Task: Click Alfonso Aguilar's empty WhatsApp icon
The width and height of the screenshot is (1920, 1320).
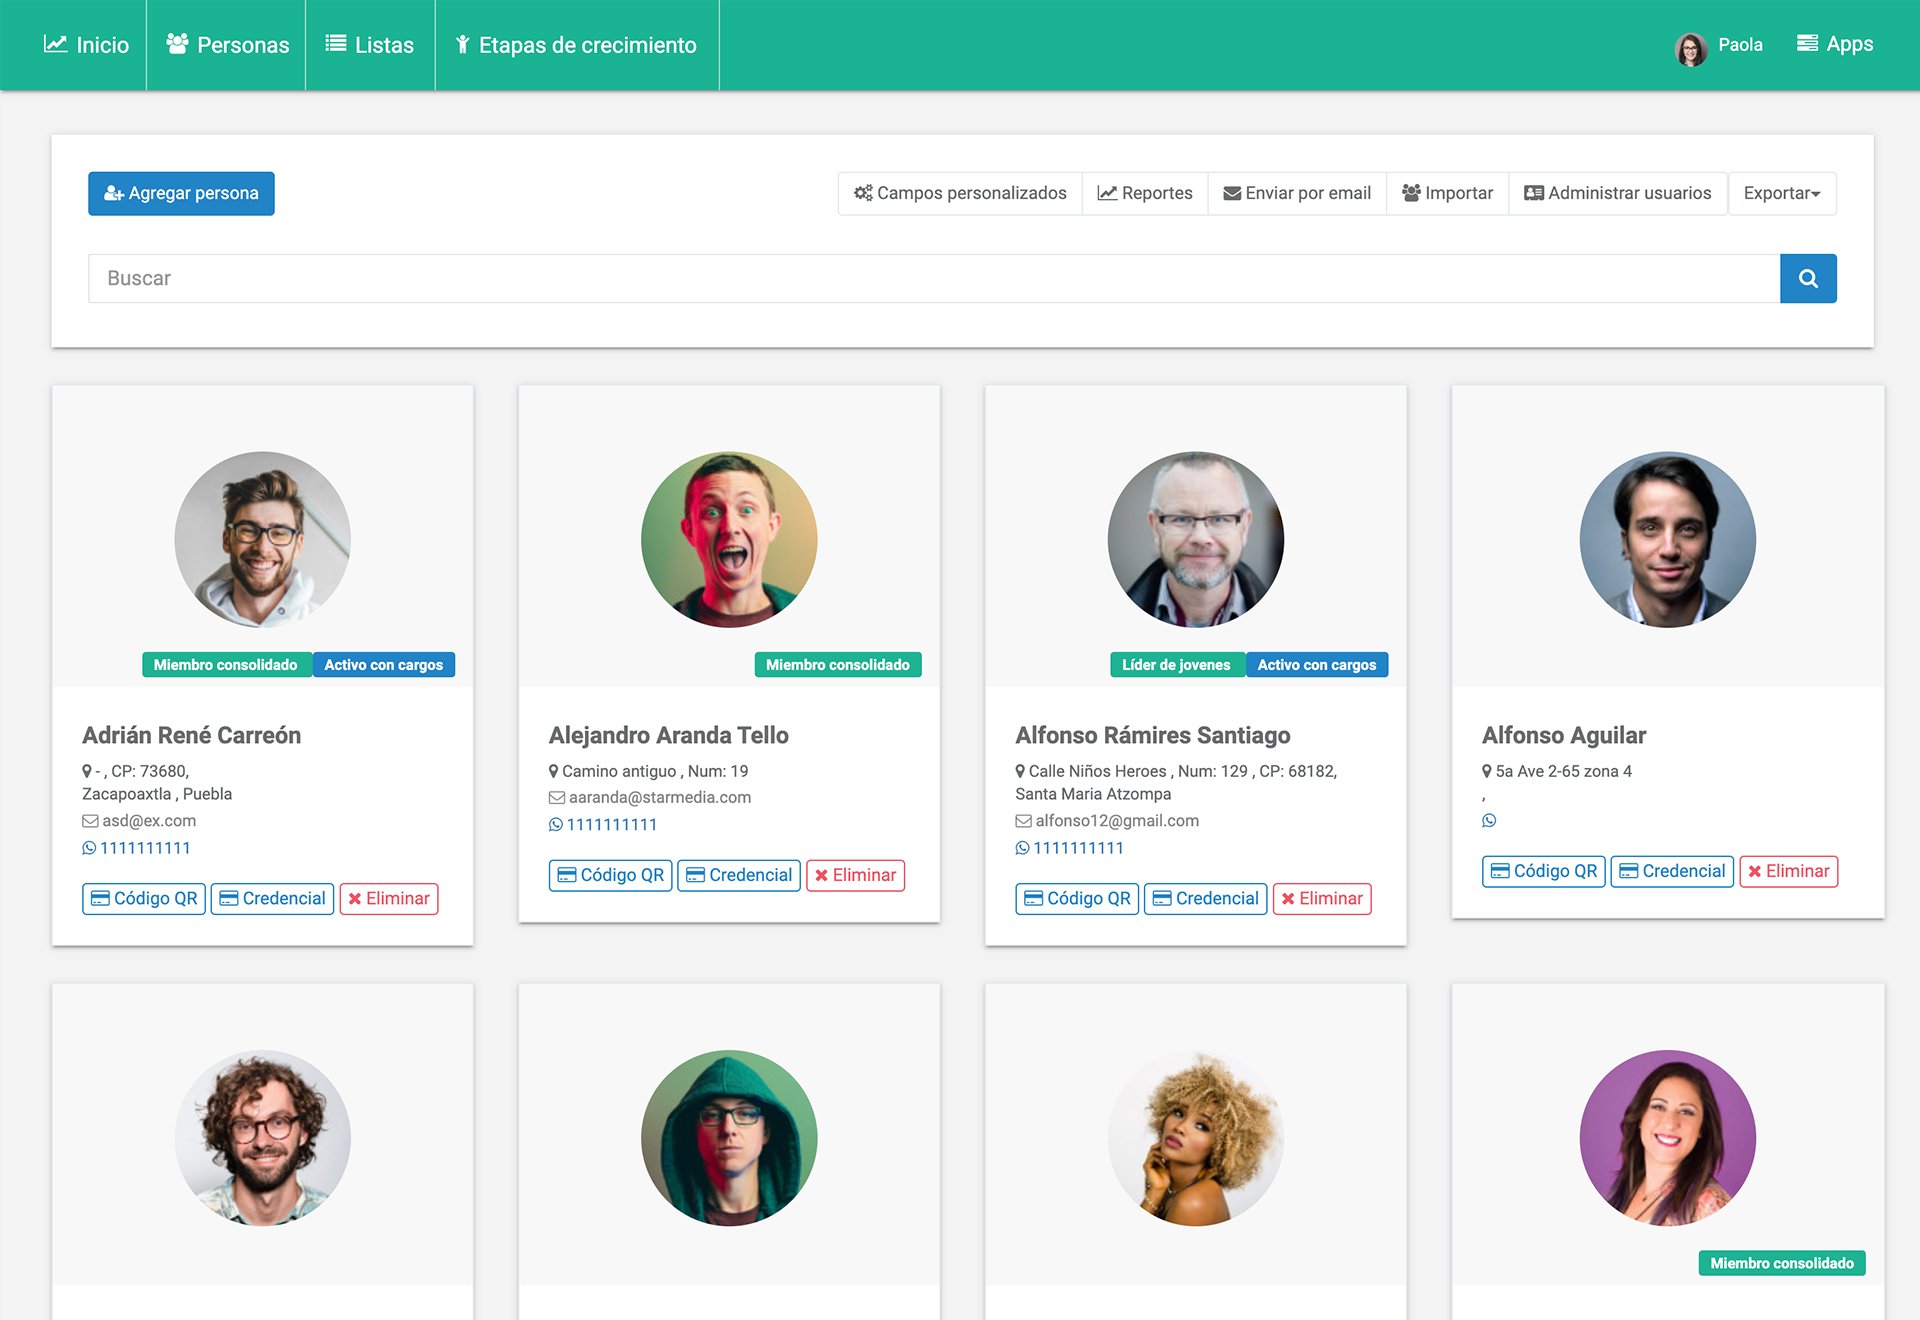Action: pyautogui.click(x=1489, y=820)
